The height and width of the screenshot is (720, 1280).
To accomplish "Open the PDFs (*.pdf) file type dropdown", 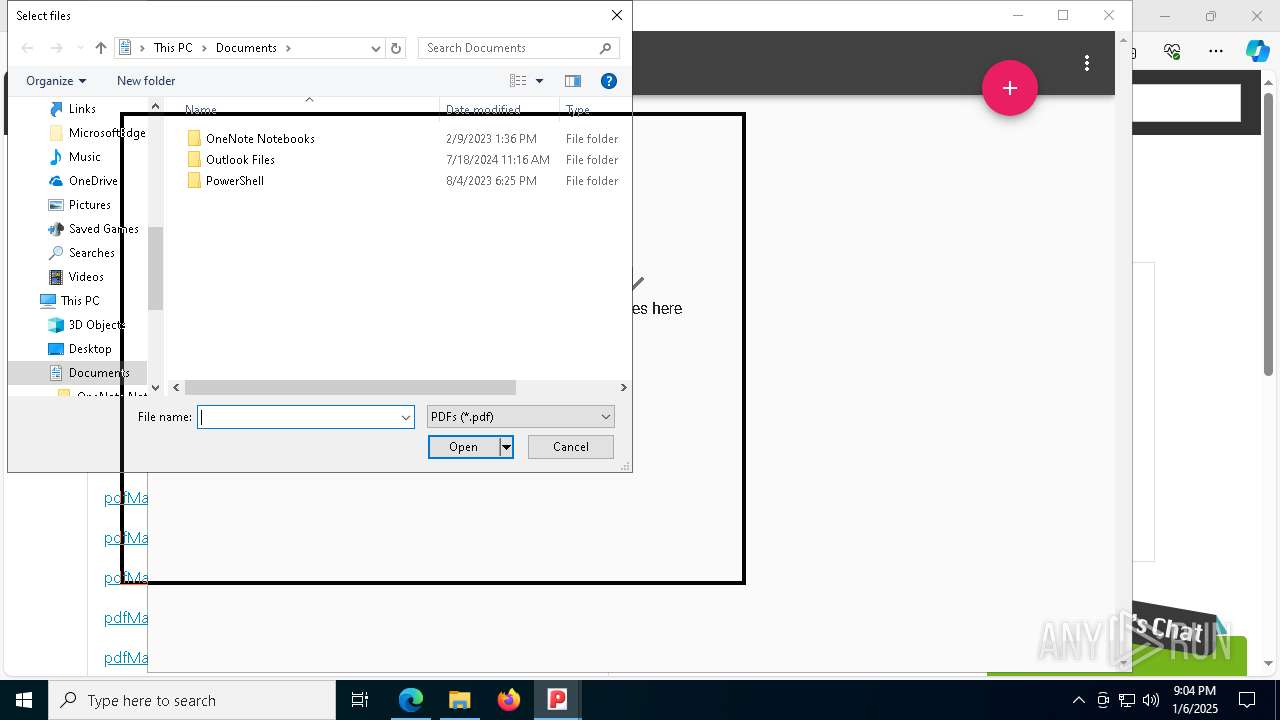I will [x=521, y=417].
